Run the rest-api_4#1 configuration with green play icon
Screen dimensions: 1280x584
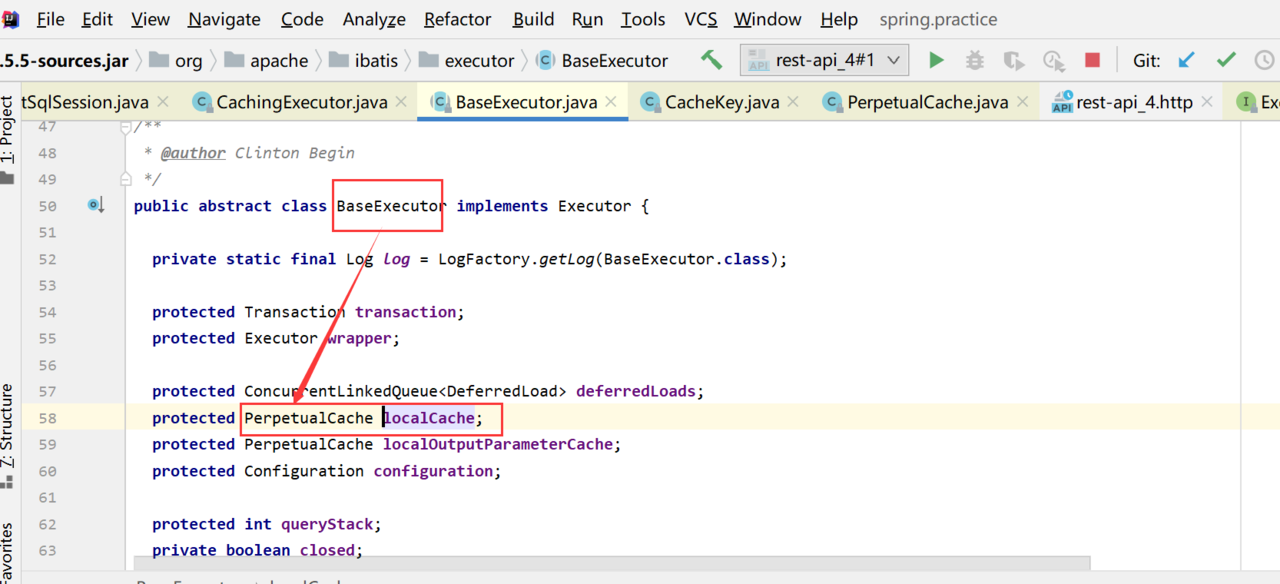[936, 60]
